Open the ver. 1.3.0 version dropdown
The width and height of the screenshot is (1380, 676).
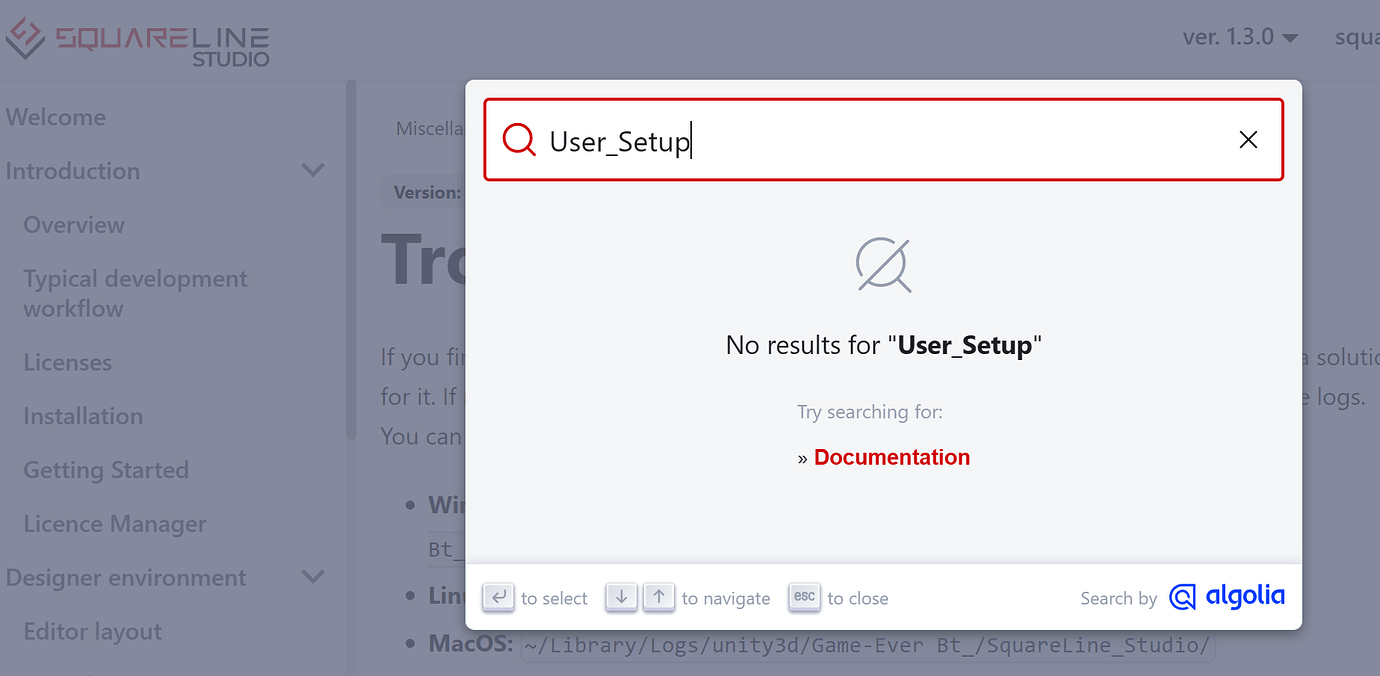pos(1240,38)
